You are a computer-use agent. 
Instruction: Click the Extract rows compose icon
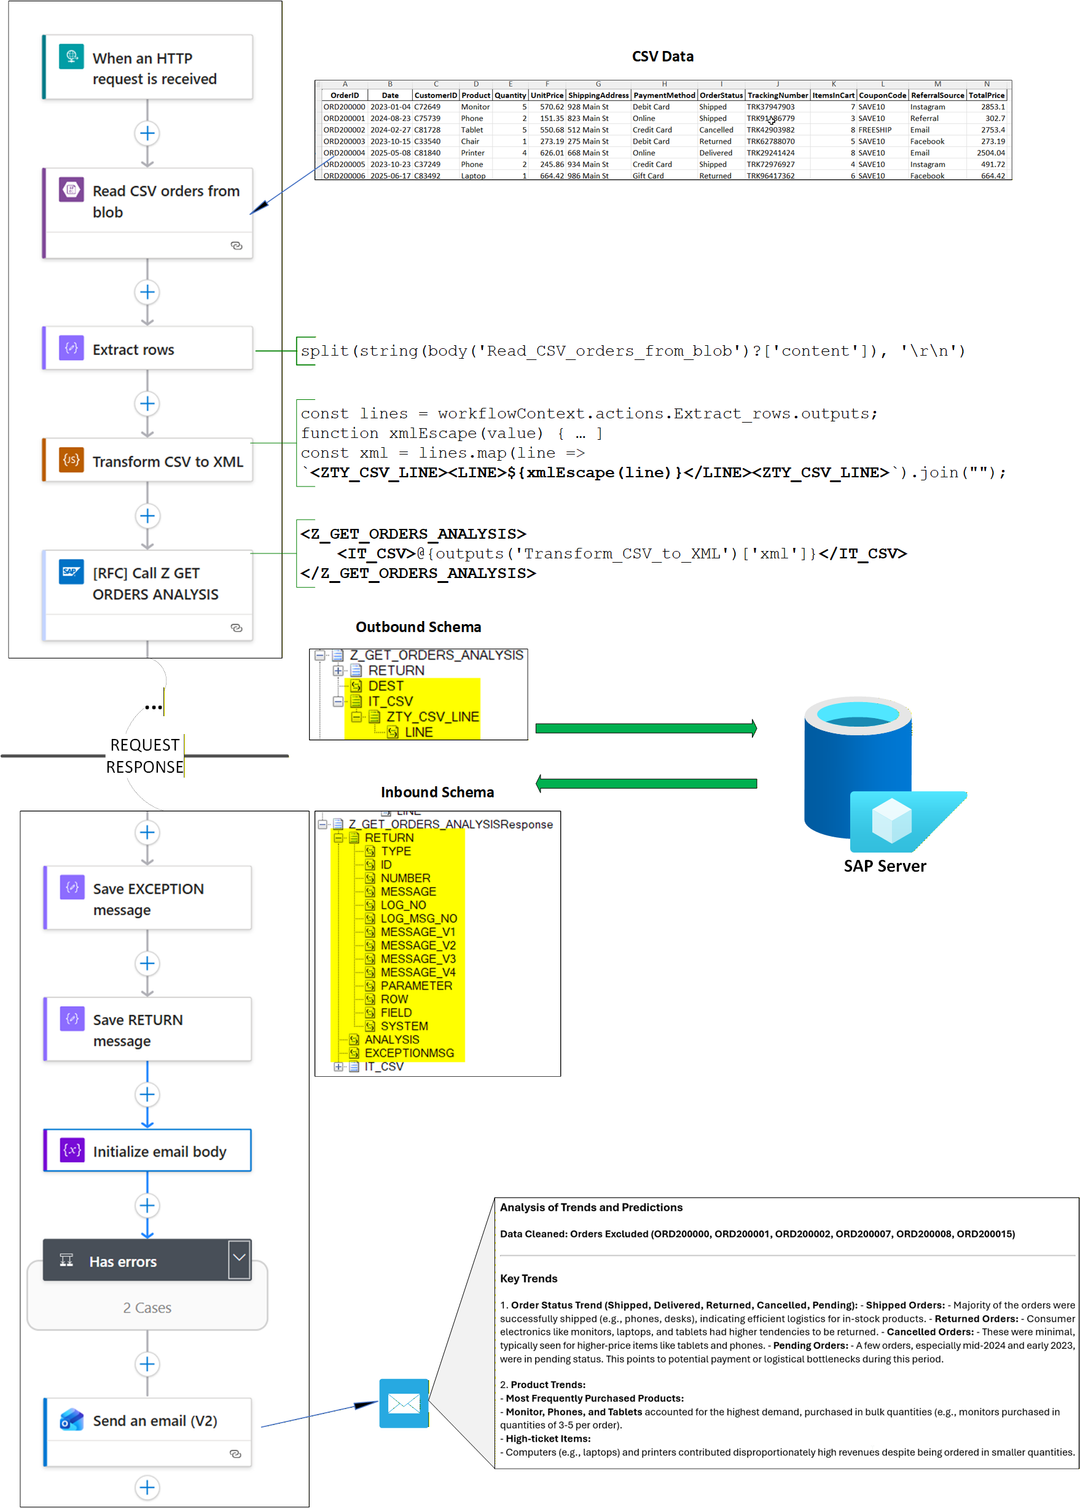pyautogui.click(x=71, y=348)
